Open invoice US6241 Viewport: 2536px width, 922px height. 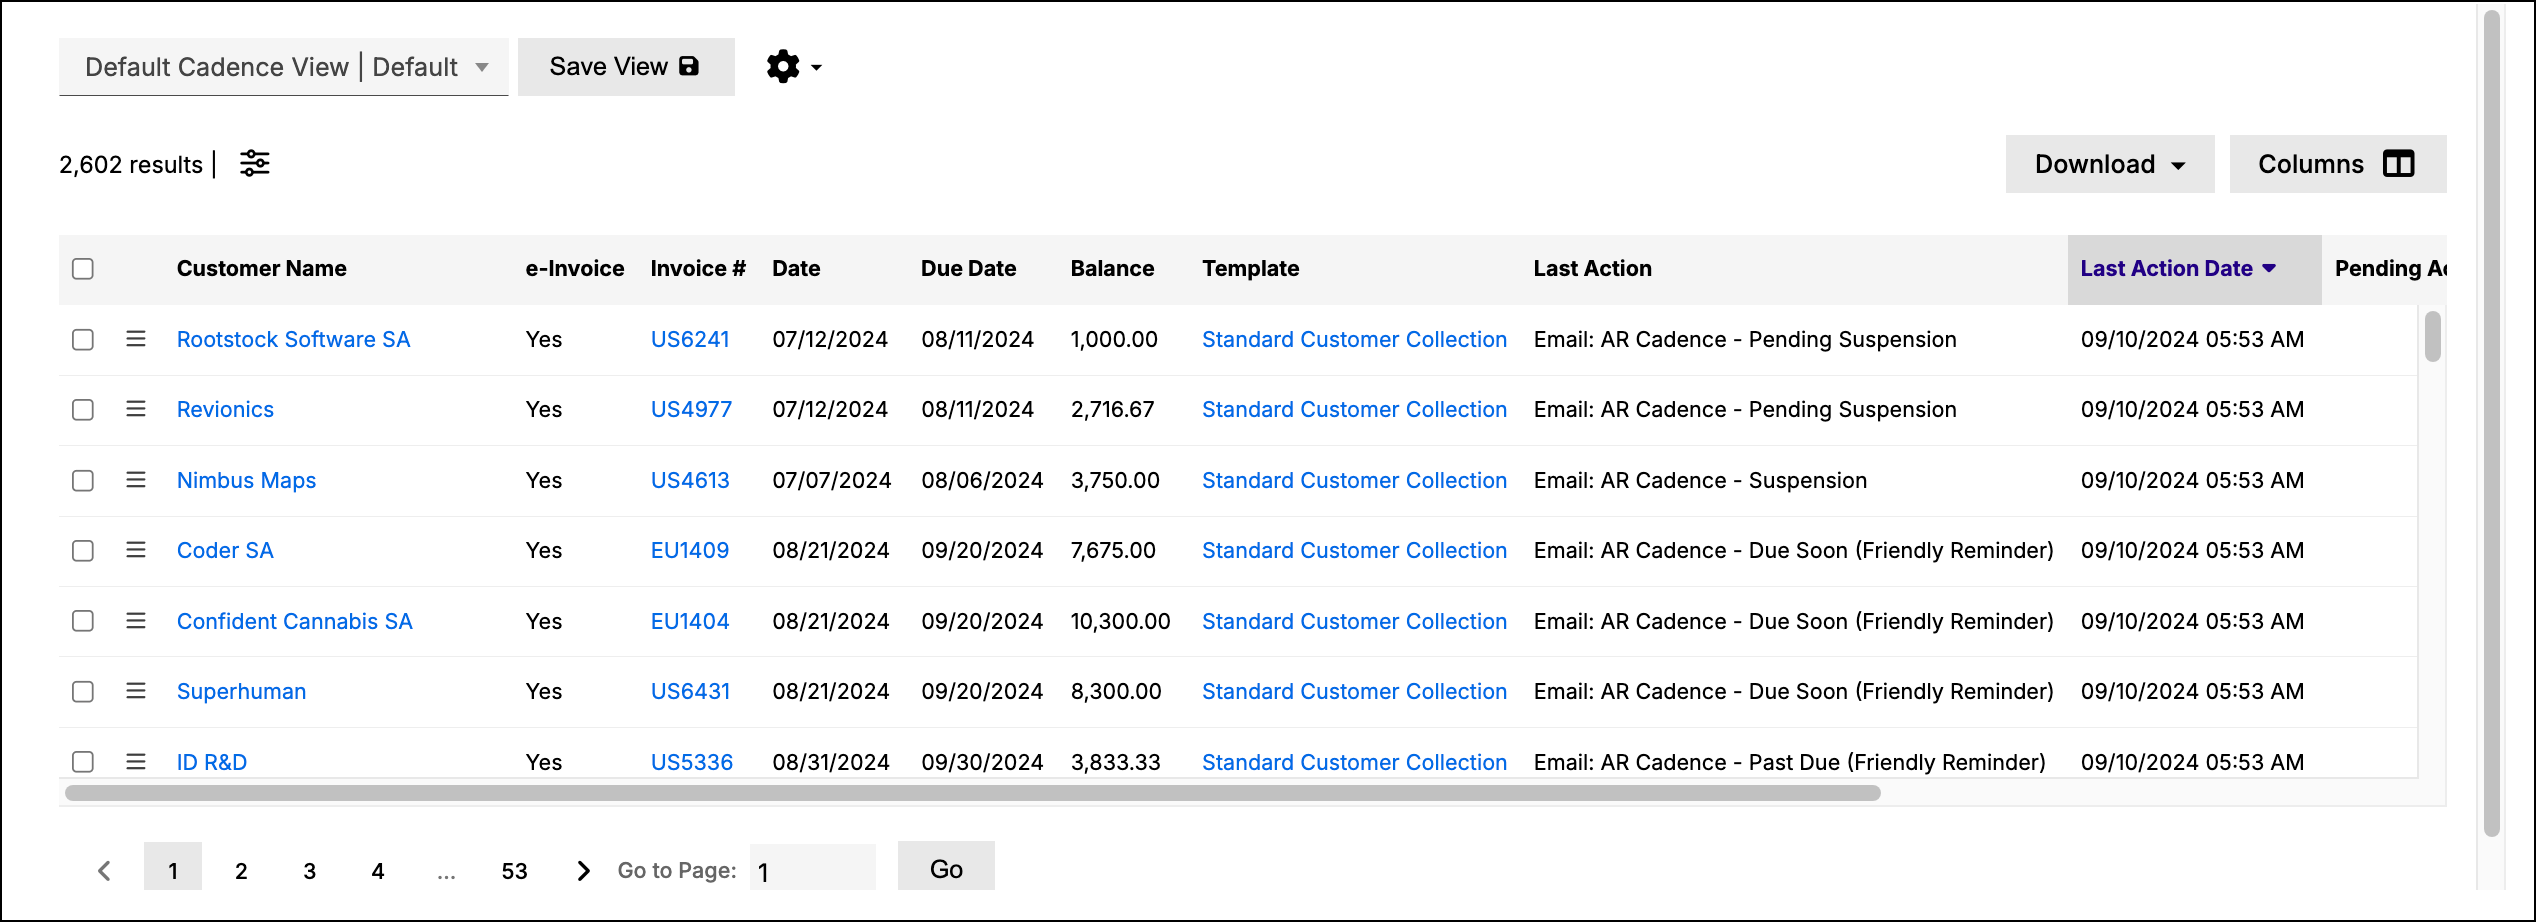pyautogui.click(x=690, y=339)
